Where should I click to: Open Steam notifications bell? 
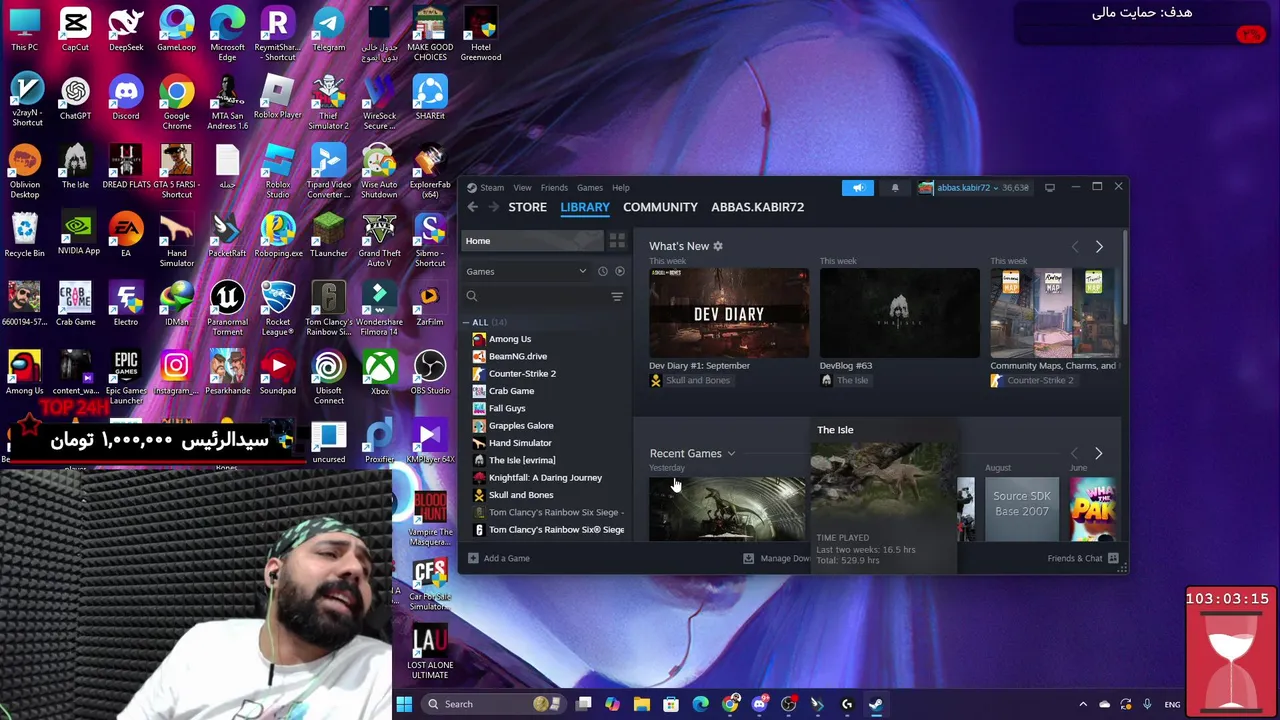(895, 187)
